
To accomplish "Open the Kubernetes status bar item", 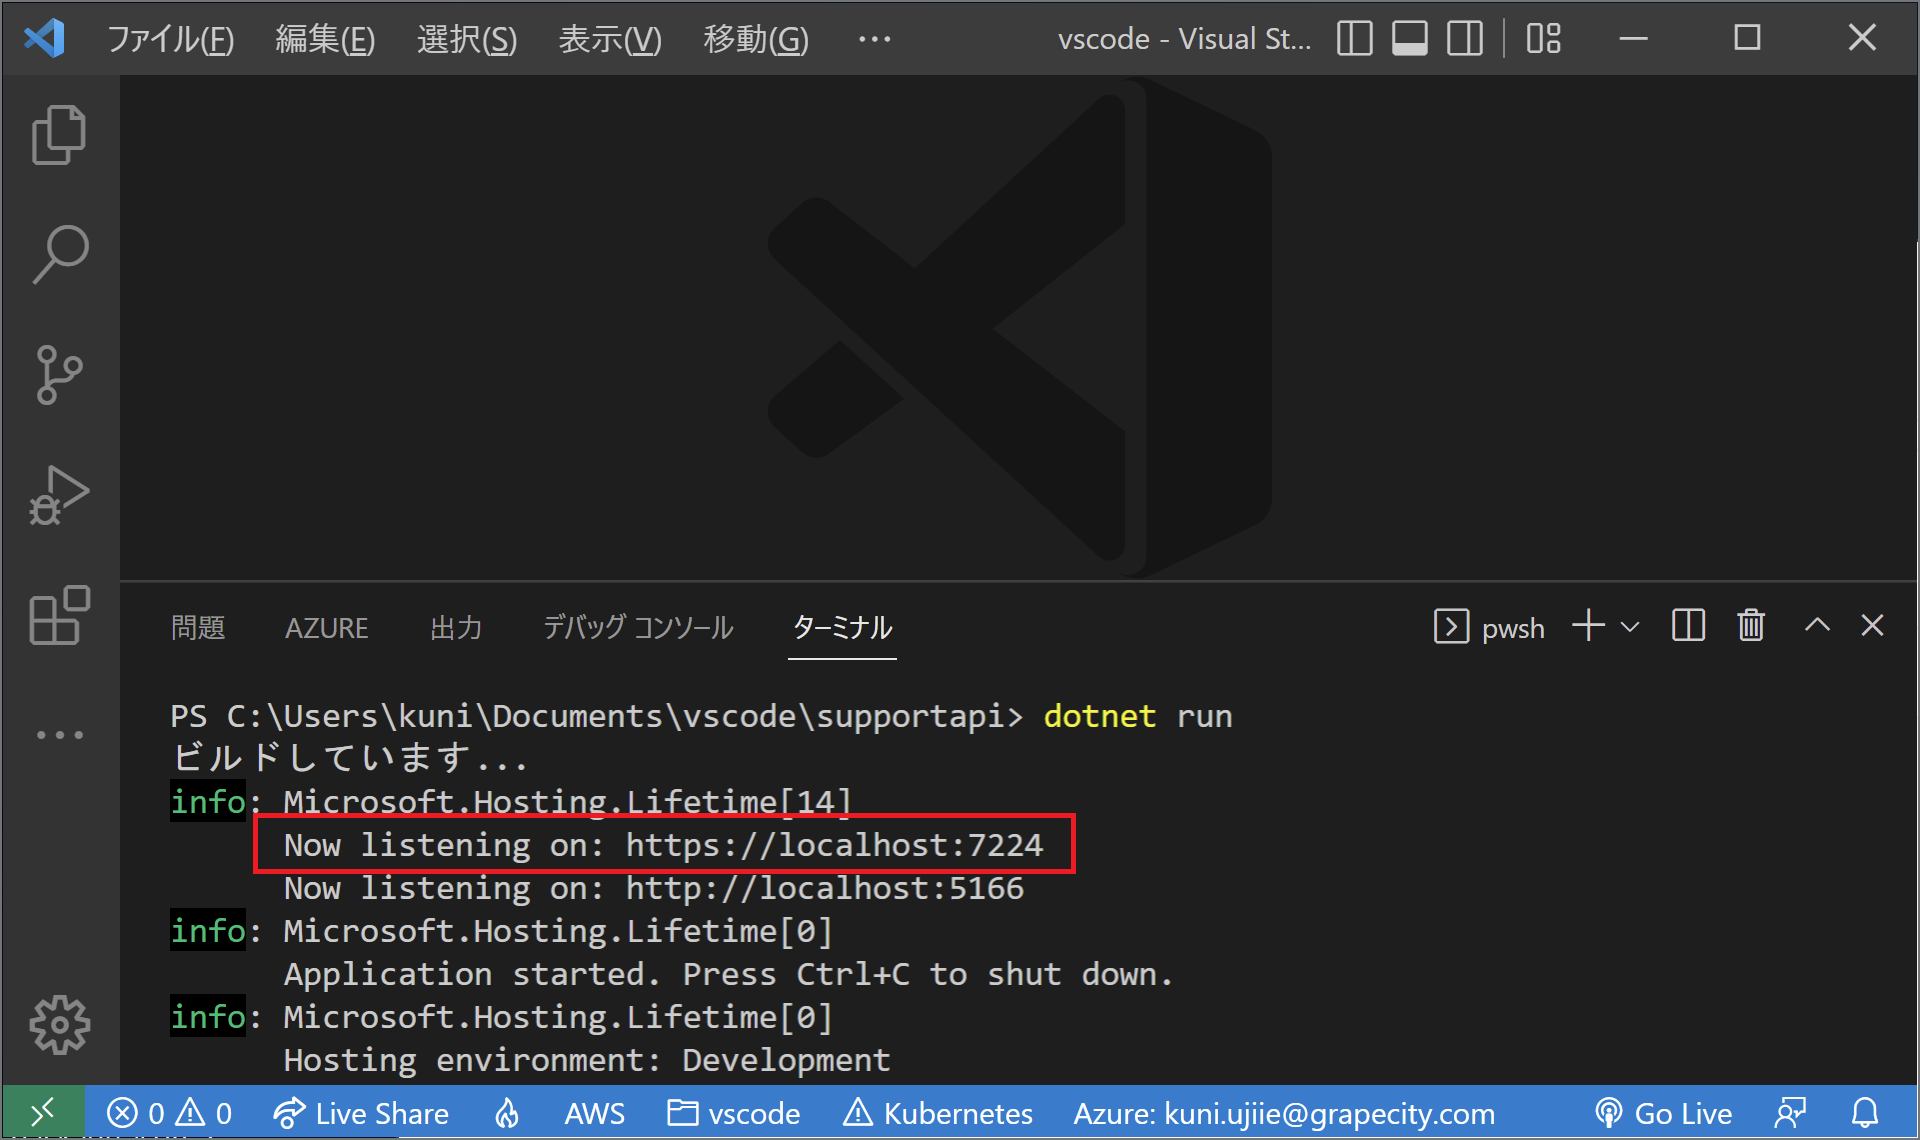I will 938,1113.
